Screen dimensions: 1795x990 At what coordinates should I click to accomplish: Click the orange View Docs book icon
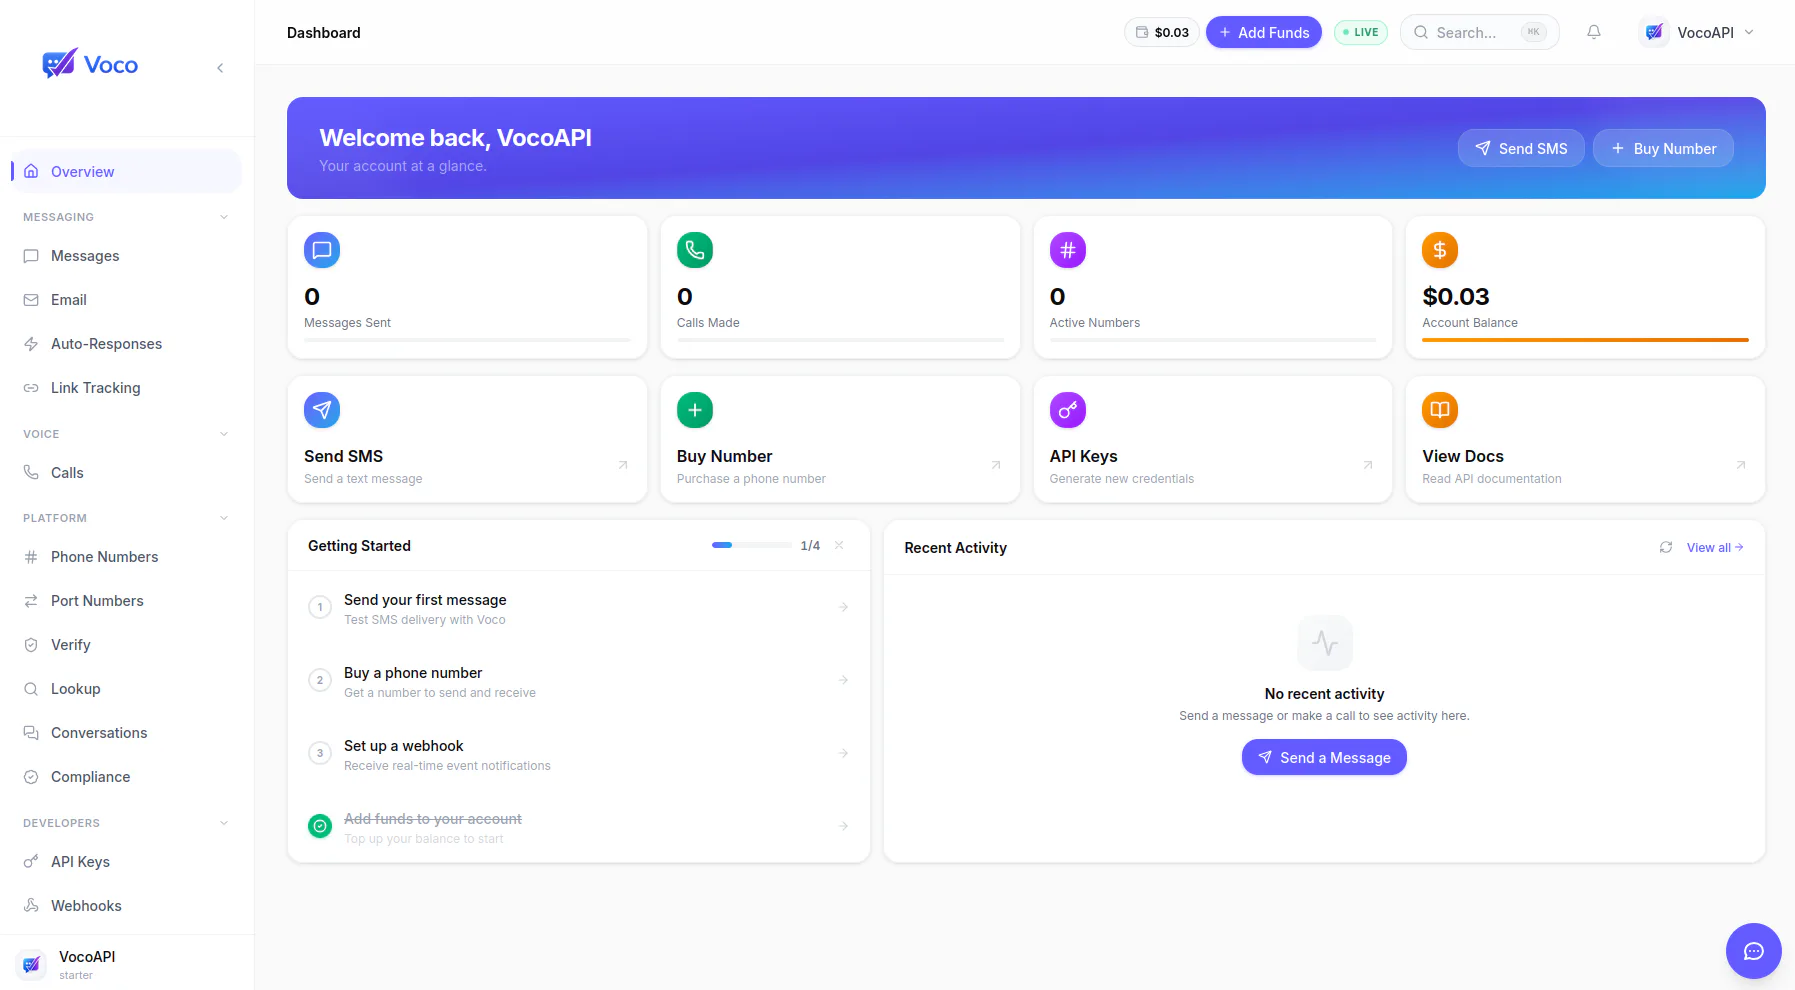tap(1440, 410)
